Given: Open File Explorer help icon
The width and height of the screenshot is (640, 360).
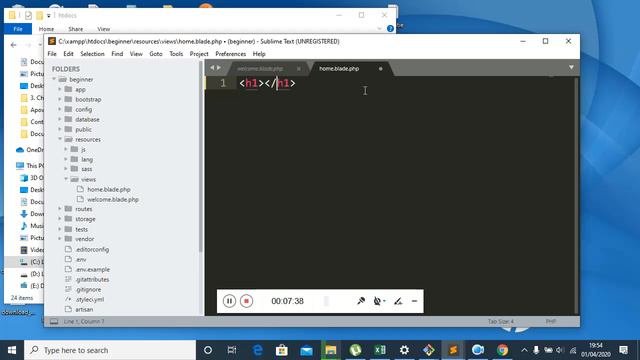Looking at the screenshot, I should pyautogui.click(x=390, y=29).
